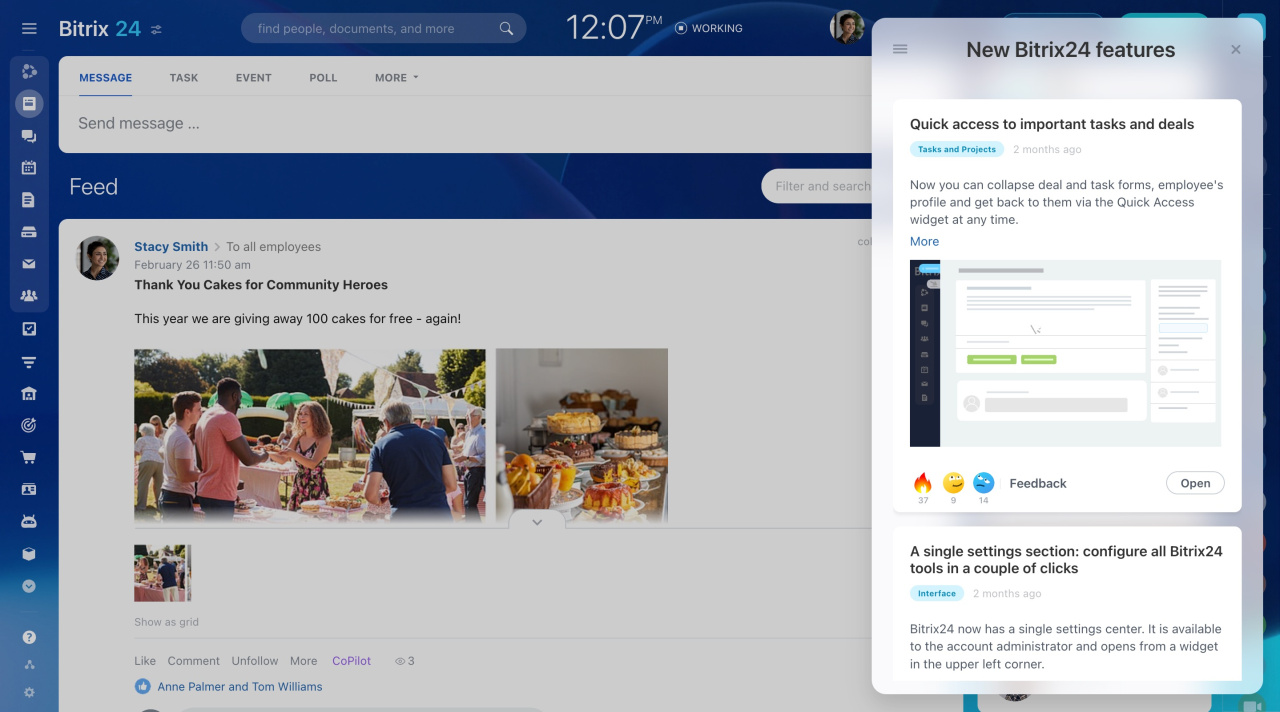Open Stacy Smith's profile link

pyautogui.click(x=171, y=247)
